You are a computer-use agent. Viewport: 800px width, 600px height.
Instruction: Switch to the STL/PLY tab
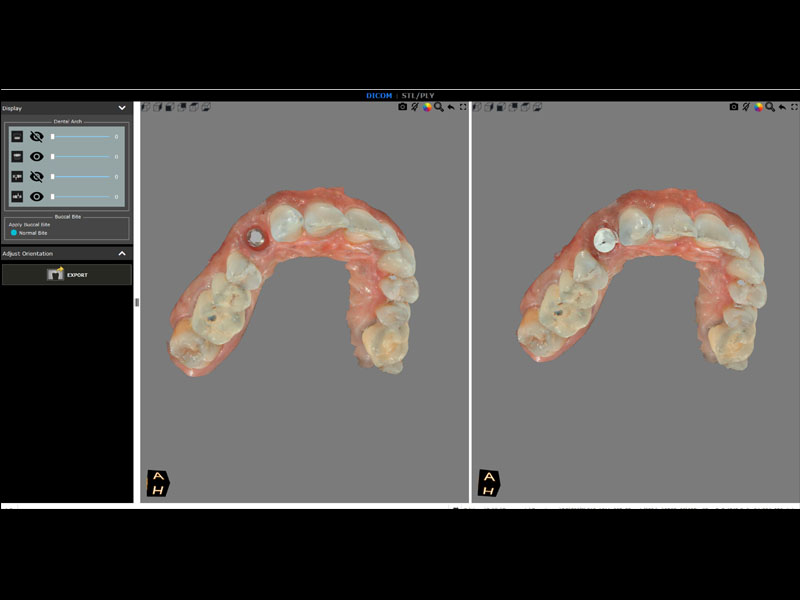(x=418, y=95)
